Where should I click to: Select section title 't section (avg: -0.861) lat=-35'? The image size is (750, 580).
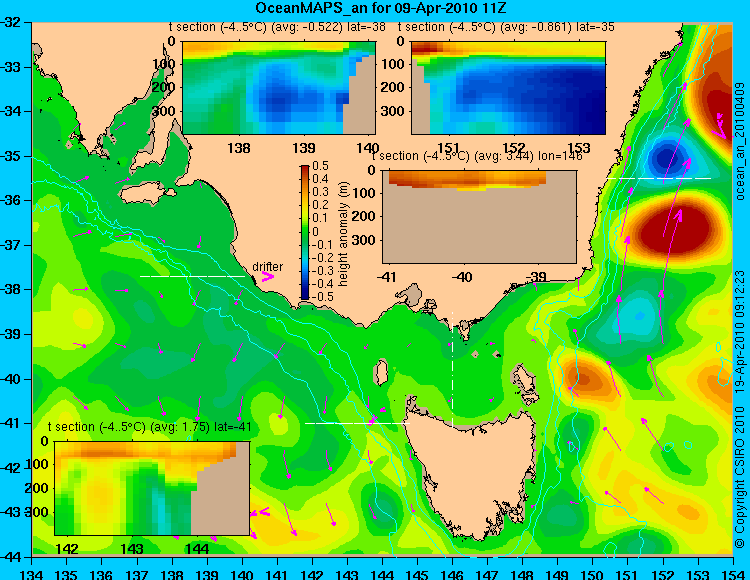coord(506,27)
